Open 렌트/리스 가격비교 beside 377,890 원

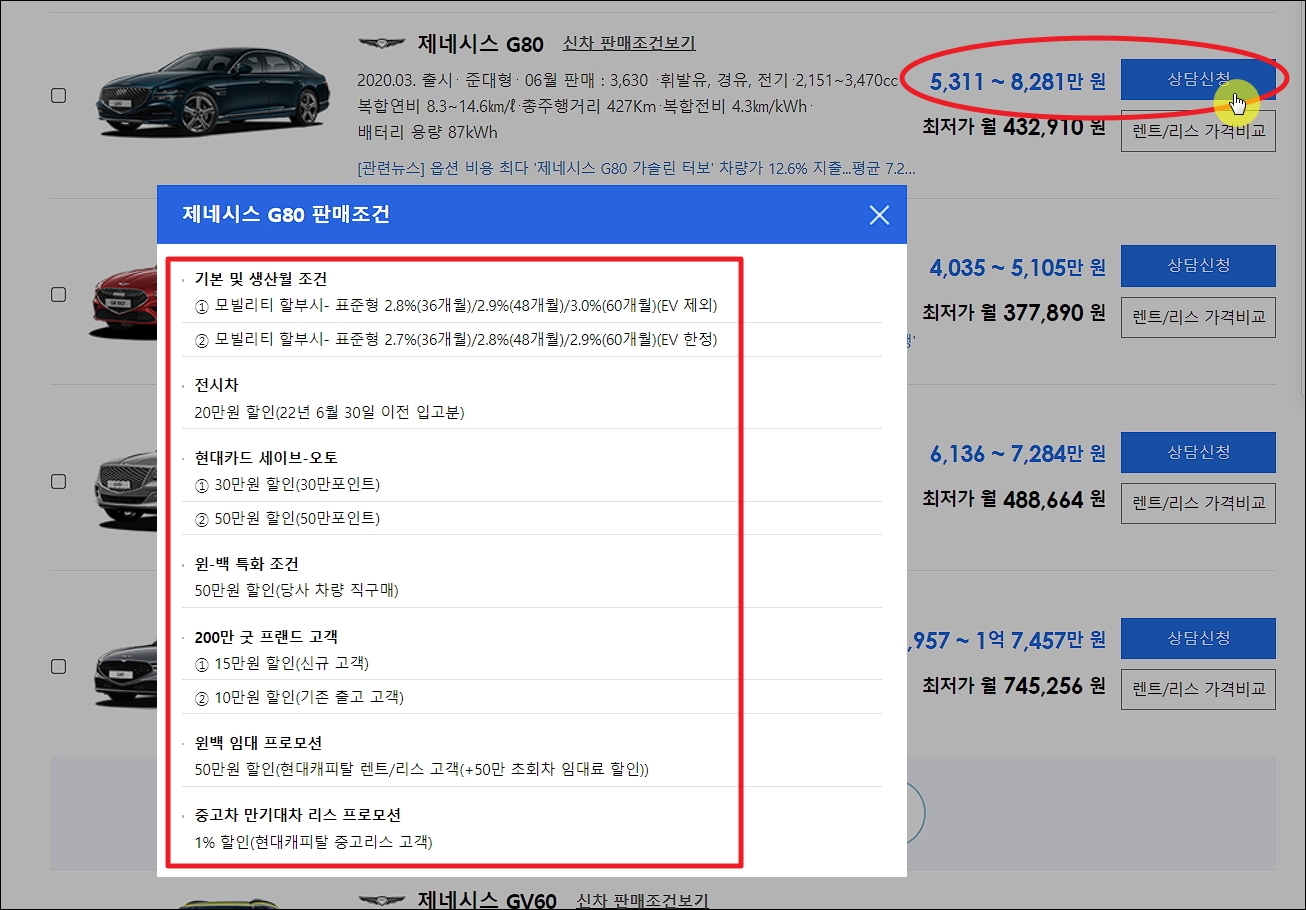tap(1198, 317)
